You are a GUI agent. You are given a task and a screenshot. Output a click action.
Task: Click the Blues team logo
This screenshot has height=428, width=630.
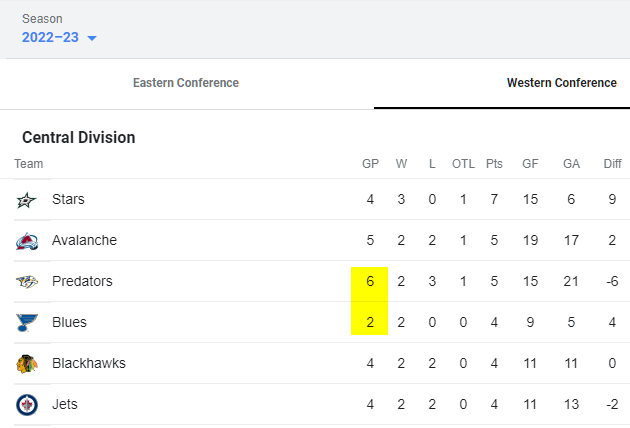27,323
